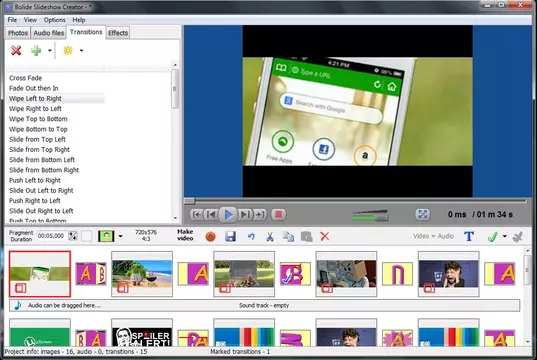Select Slide from Bottom Left transition

(x=42, y=160)
